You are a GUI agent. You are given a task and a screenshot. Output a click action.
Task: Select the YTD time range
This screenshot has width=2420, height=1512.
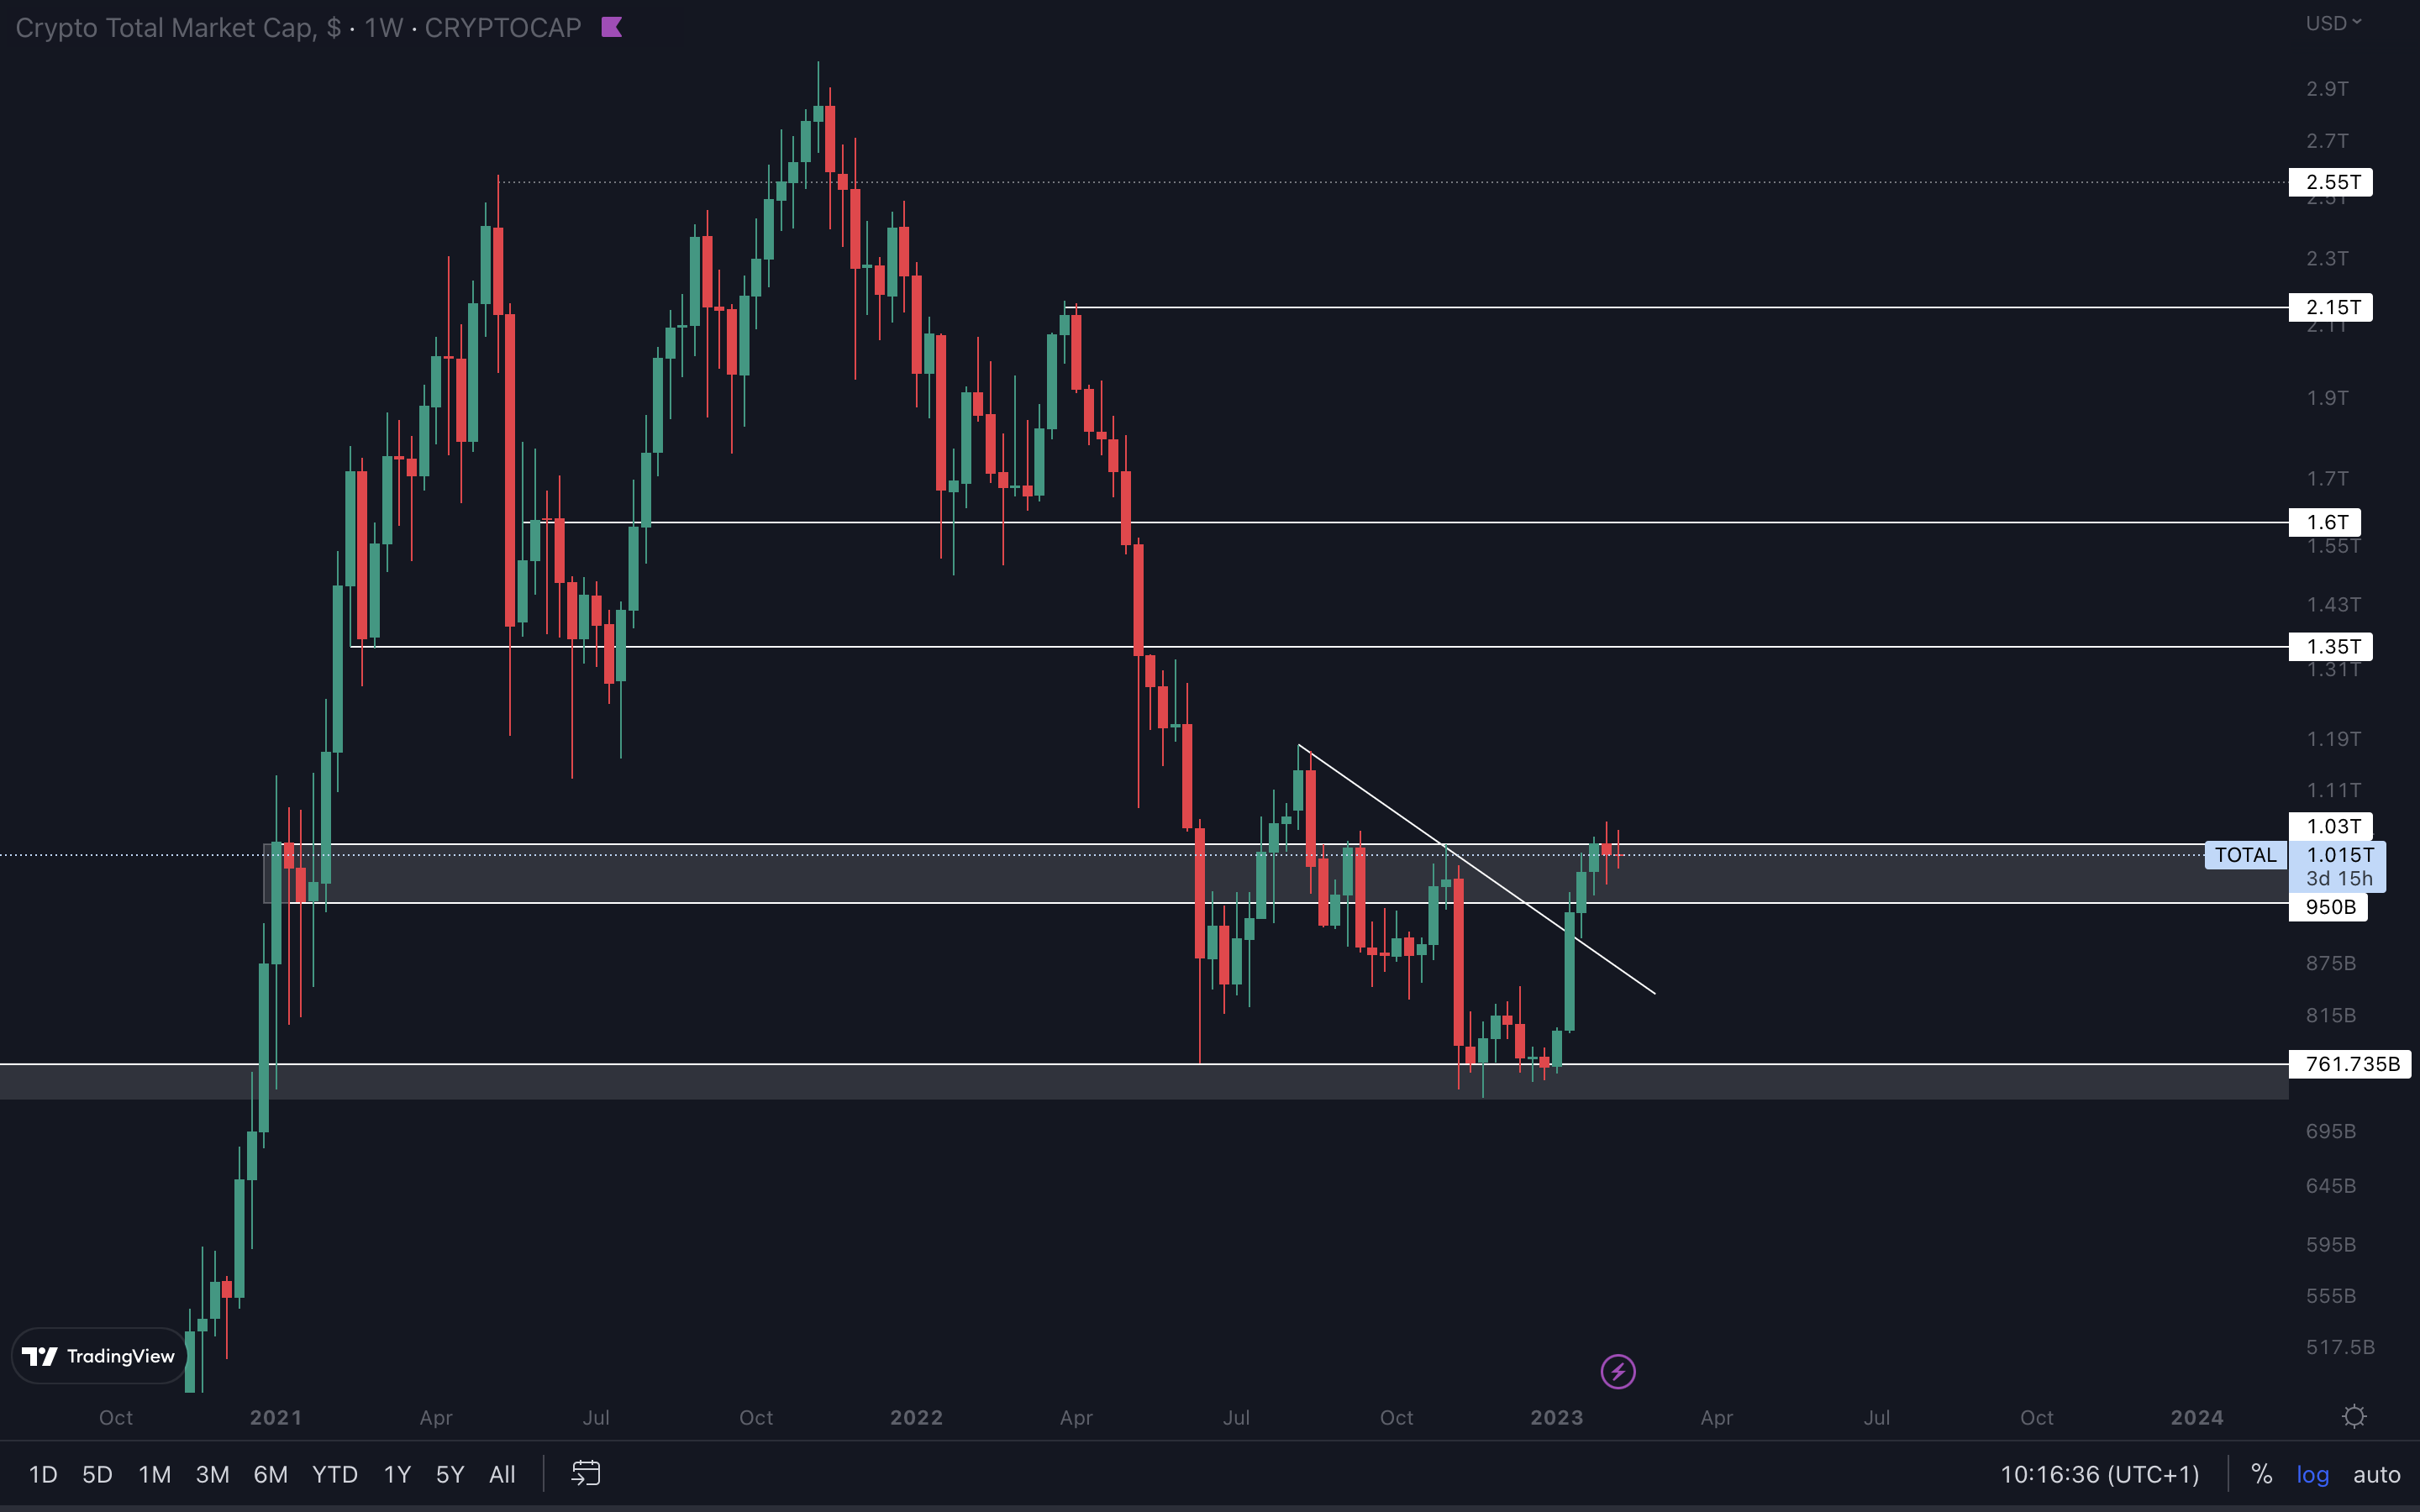[334, 1474]
